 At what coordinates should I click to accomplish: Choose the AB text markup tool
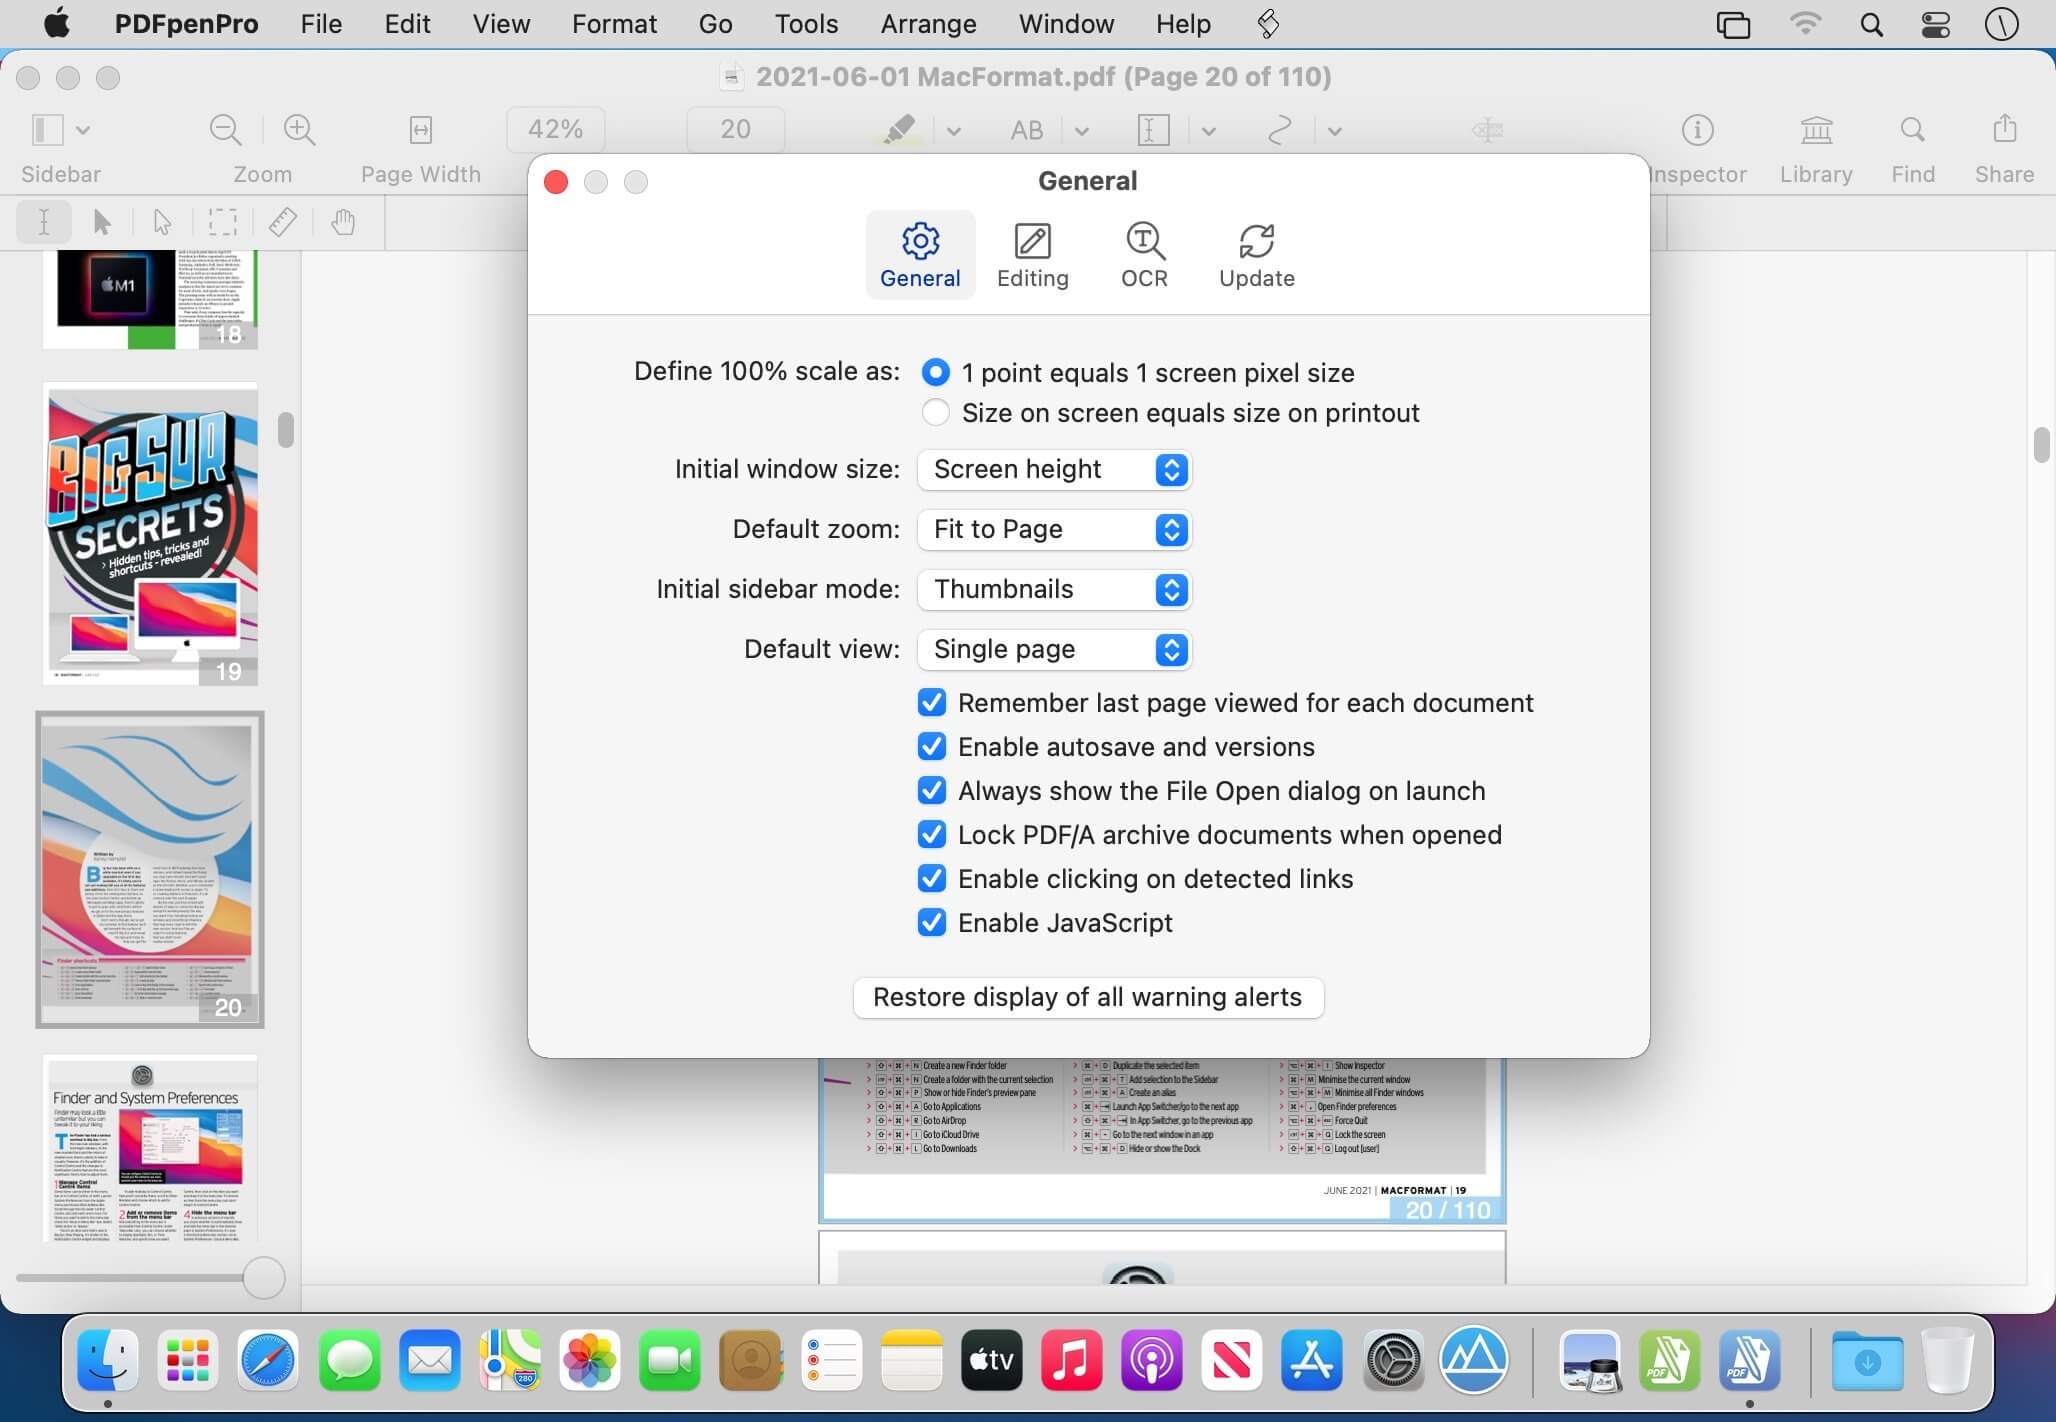click(x=1027, y=130)
